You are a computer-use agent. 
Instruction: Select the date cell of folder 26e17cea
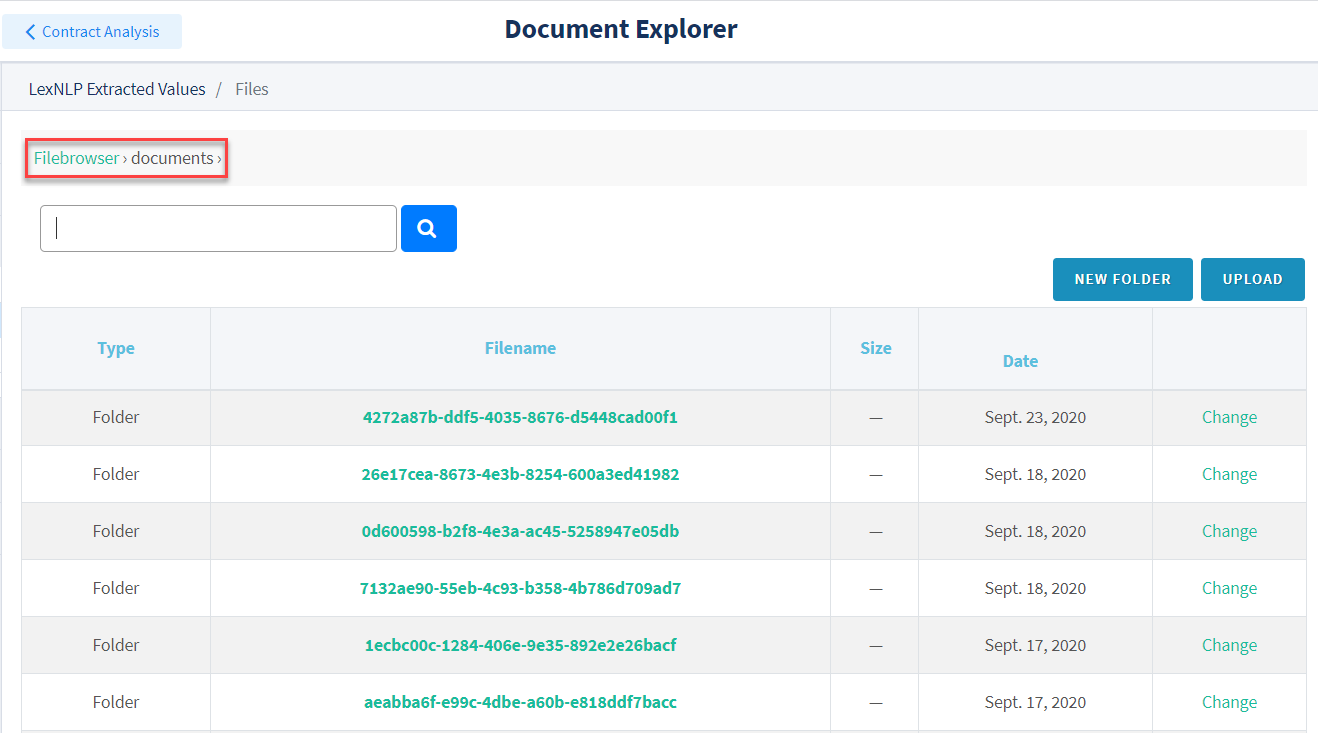(x=1035, y=475)
